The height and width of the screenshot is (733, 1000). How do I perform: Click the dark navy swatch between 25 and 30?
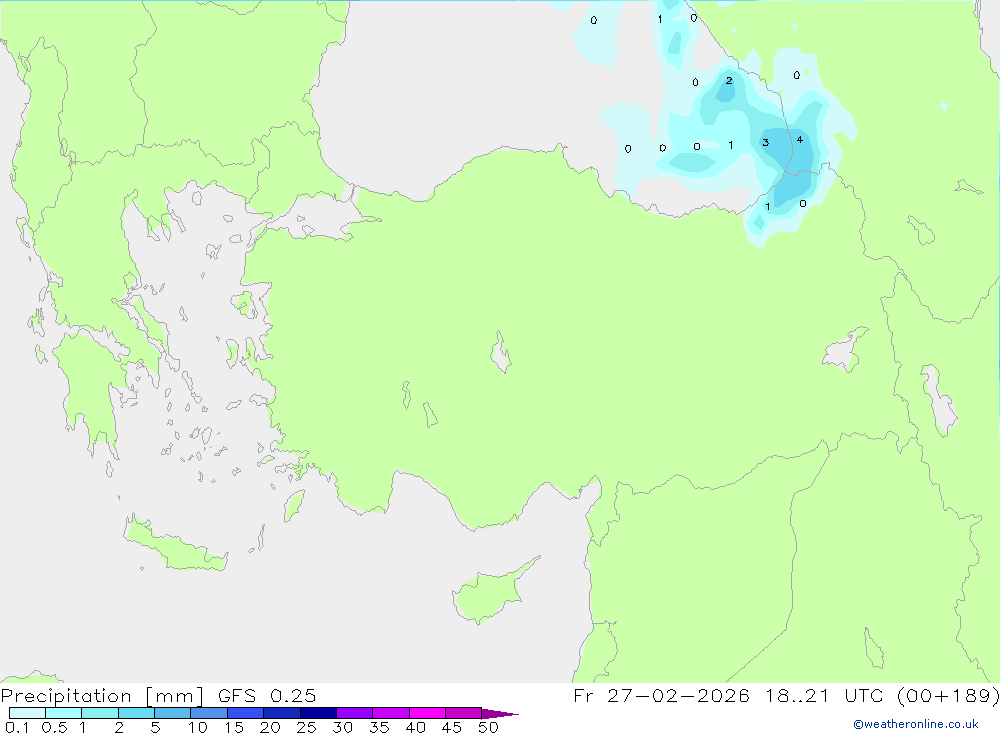(x=318, y=713)
